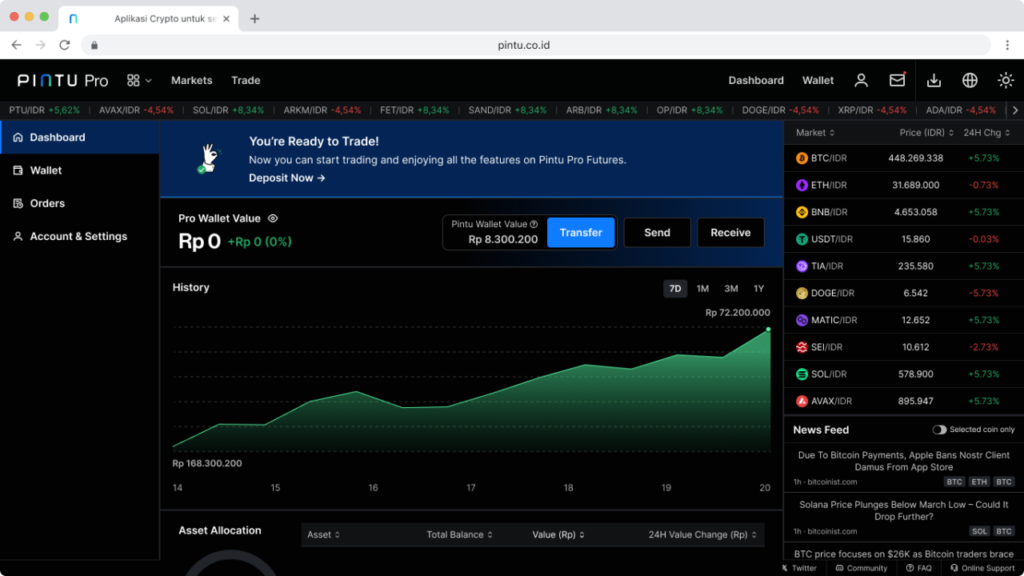This screenshot has height=576, width=1024.
Task: Open FAQ link in footer
Action: [918, 568]
